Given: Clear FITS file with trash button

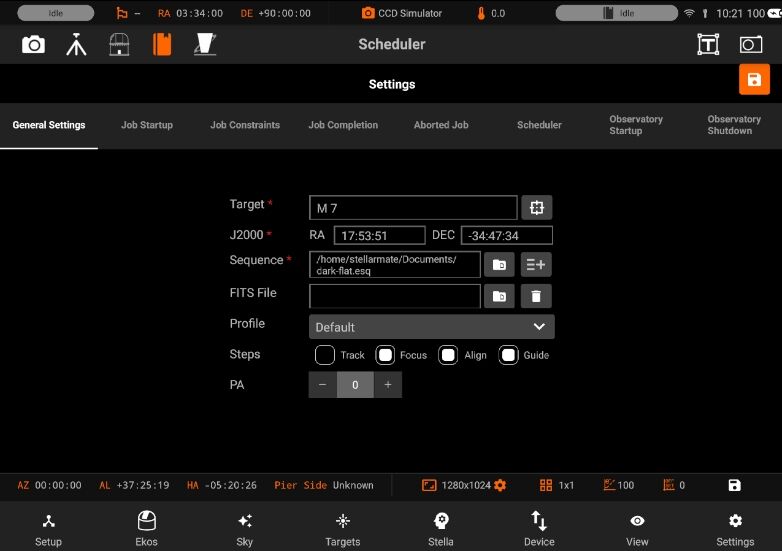Looking at the screenshot, I should point(536,296).
